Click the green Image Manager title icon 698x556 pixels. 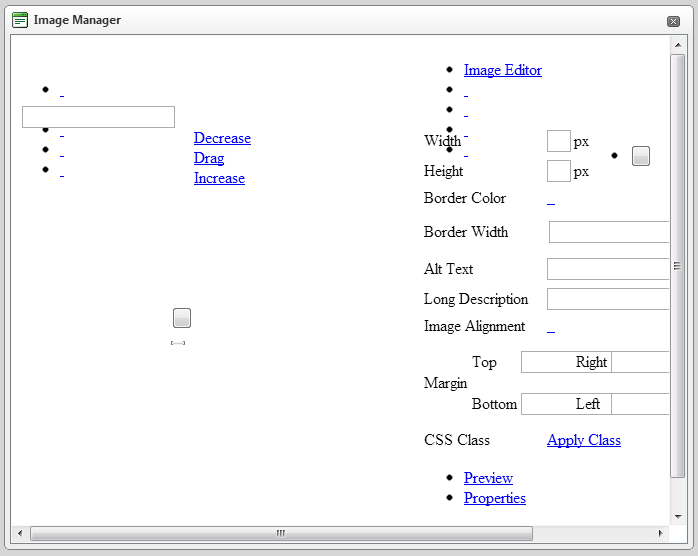[x=20, y=20]
